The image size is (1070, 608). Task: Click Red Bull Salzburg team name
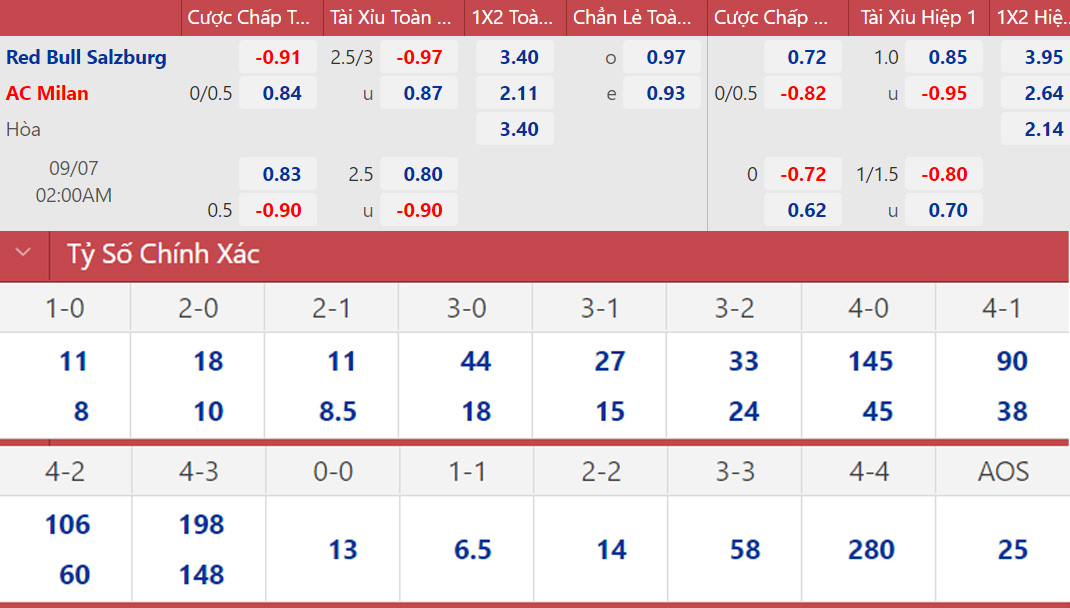tap(86, 57)
